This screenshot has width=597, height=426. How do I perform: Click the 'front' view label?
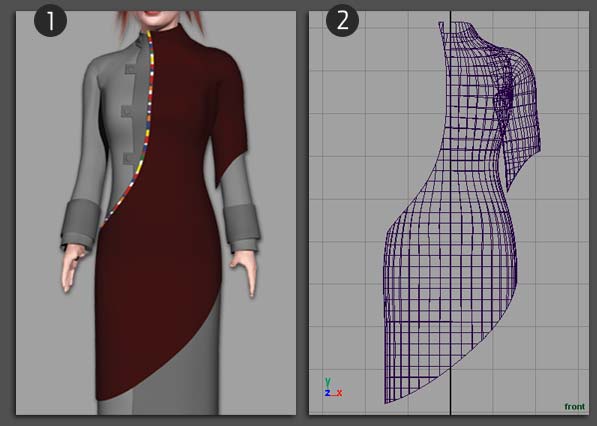(574, 407)
